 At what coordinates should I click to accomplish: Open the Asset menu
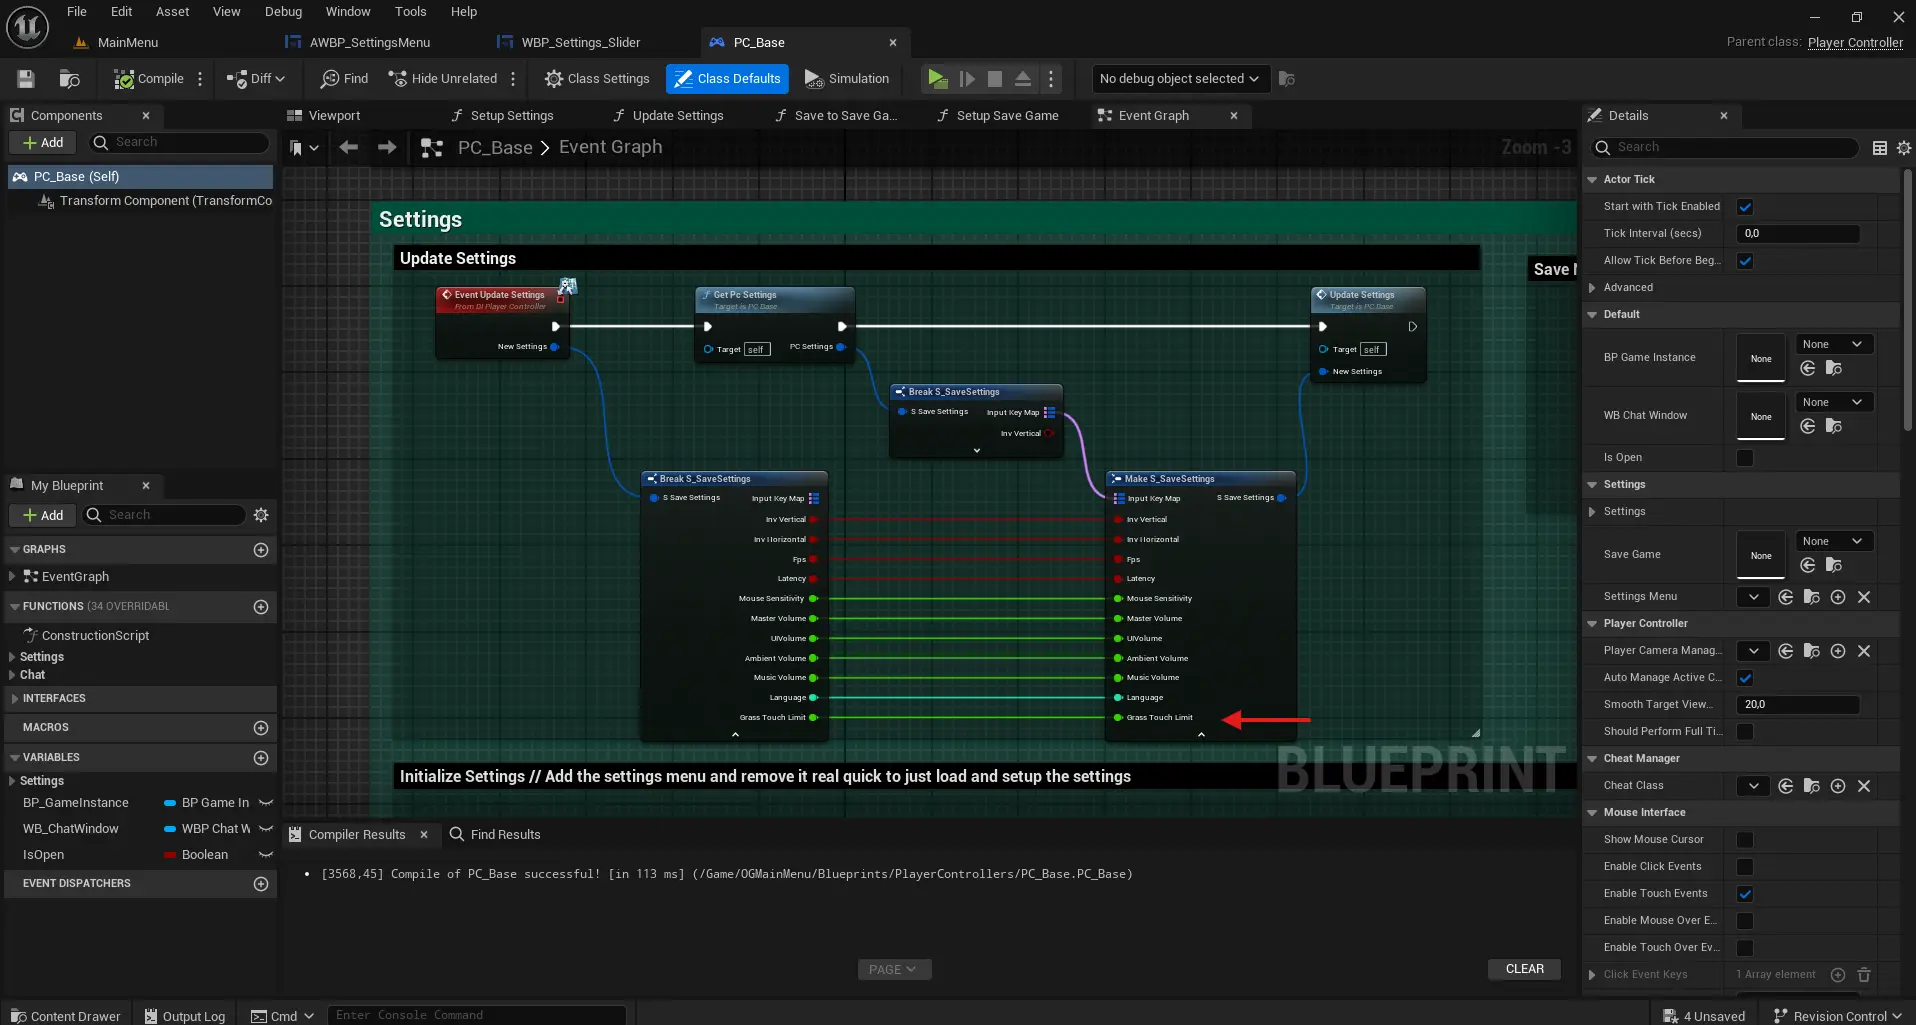[172, 12]
